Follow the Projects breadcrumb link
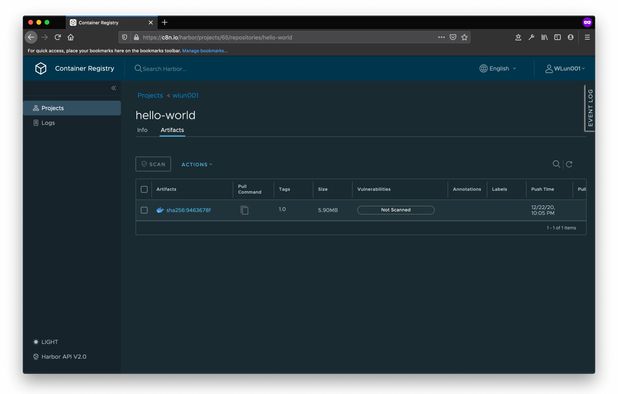 pyautogui.click(x=150, y=95)
